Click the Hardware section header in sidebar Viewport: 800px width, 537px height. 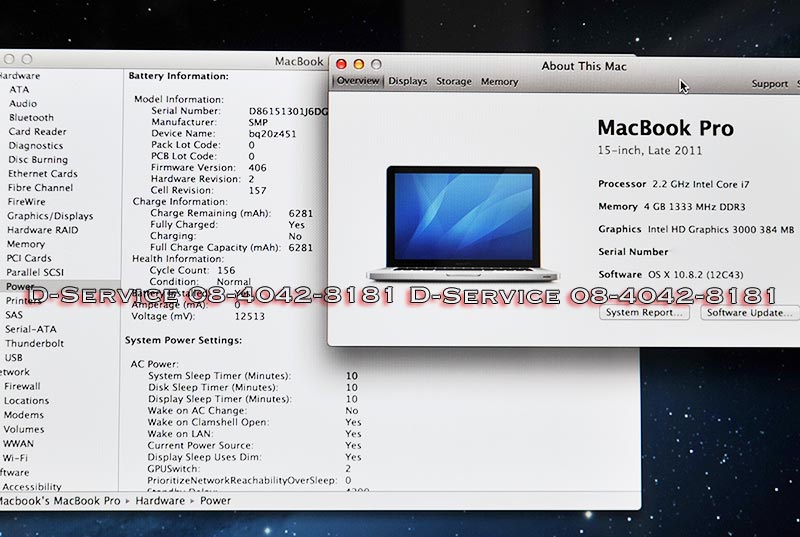pos(20,75)
